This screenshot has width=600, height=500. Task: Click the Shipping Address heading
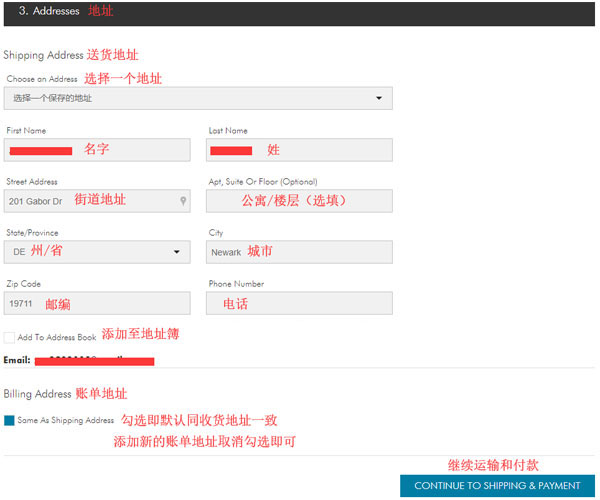[x=43, y=55]
